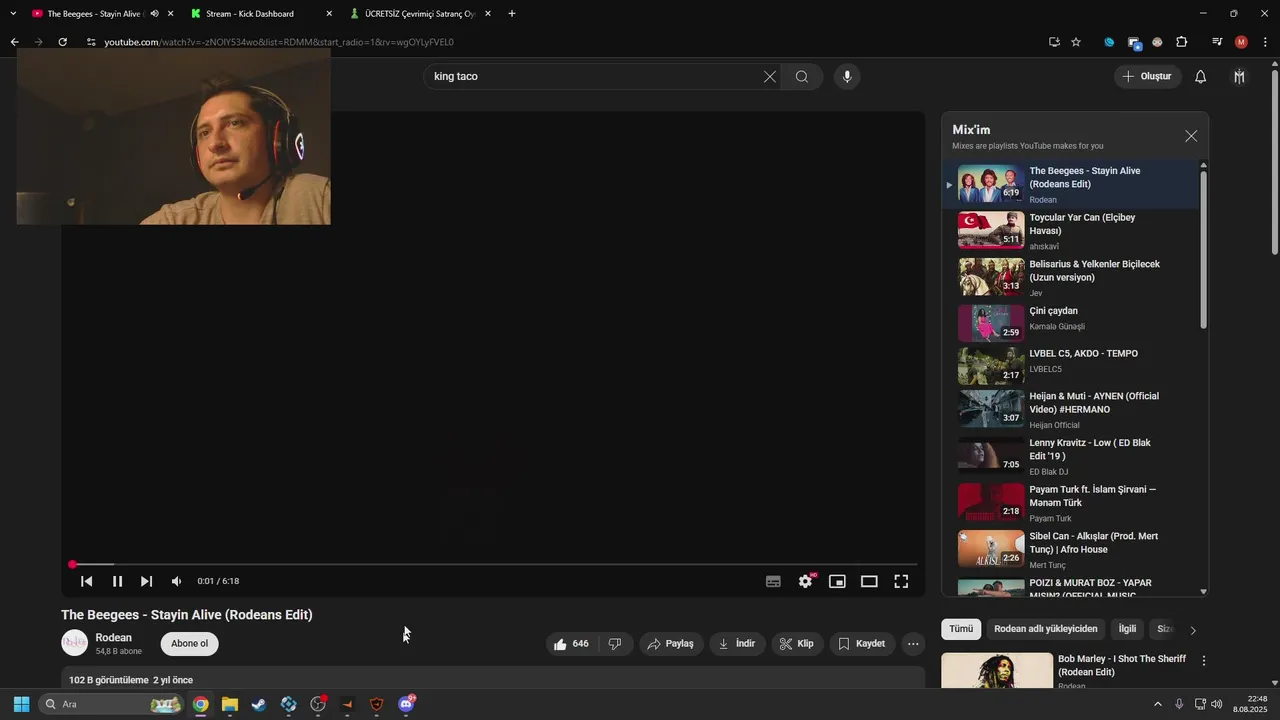Select Rodean adlı yükleyiciden filter chip
The width and height of the screenshot is (1280, 720).
pos(1046,629)
